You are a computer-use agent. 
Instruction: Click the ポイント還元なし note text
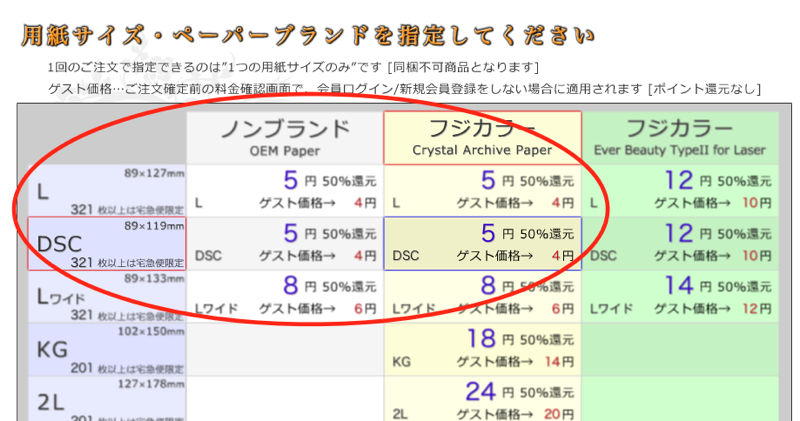pos(704,89)
